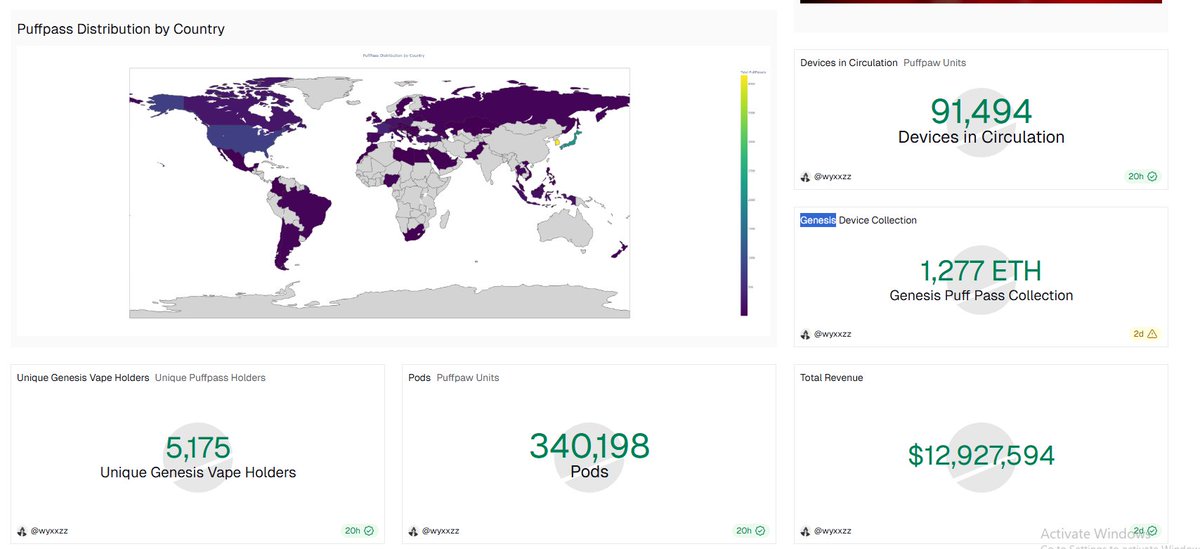Open @wyxxzz profile link on Total Revenue card
The width and height of the screenshot is (1200, 549).
(x=833, y=531)
